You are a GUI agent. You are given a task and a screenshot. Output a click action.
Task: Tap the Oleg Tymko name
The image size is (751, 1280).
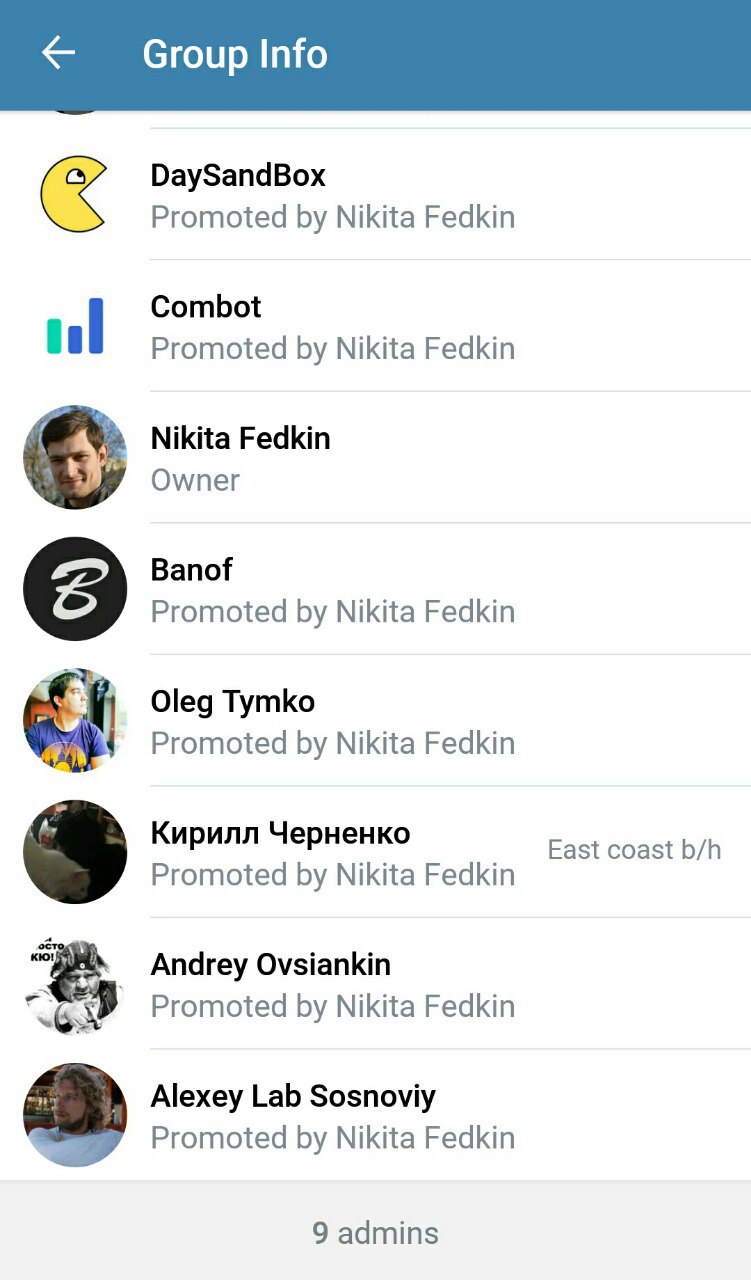232,702
